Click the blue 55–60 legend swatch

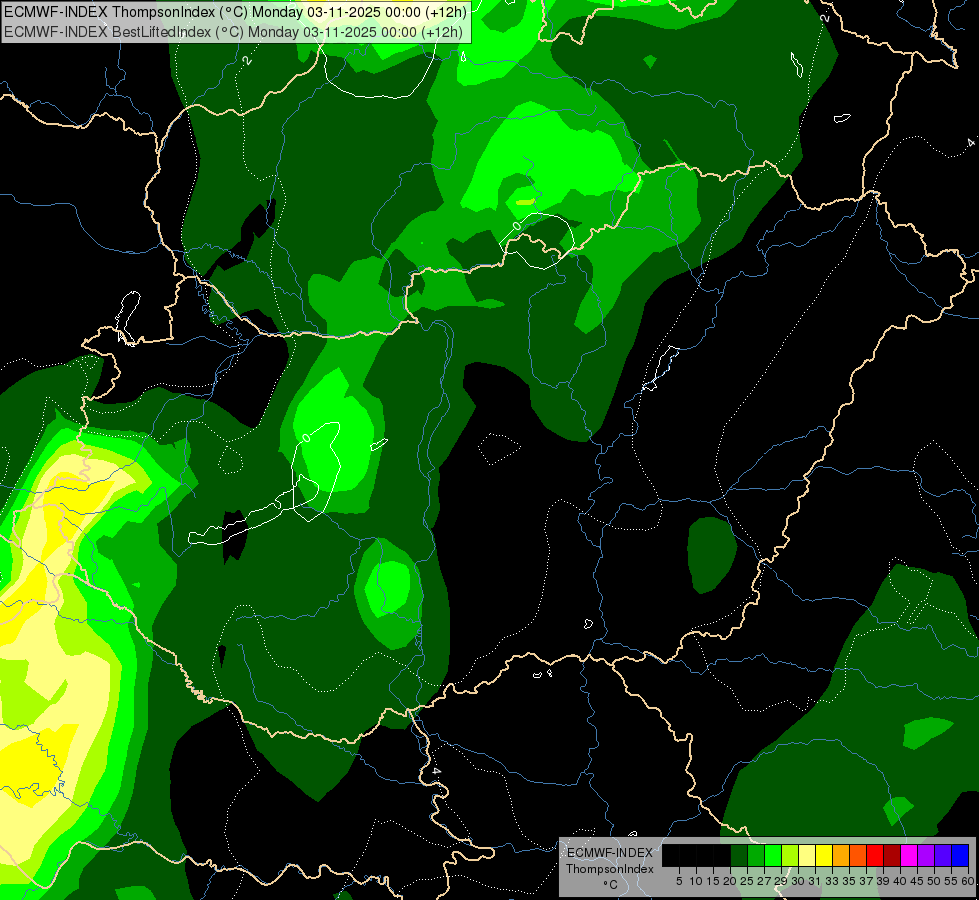tap(960, 855)
